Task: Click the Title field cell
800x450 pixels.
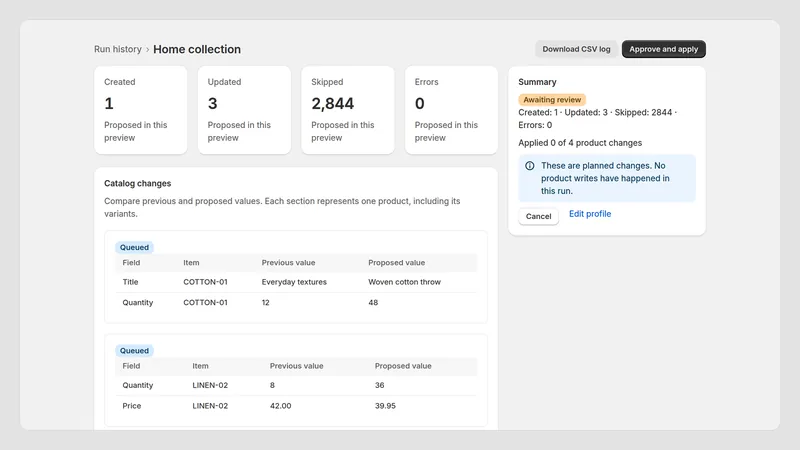Action: (x=130, y=282)
